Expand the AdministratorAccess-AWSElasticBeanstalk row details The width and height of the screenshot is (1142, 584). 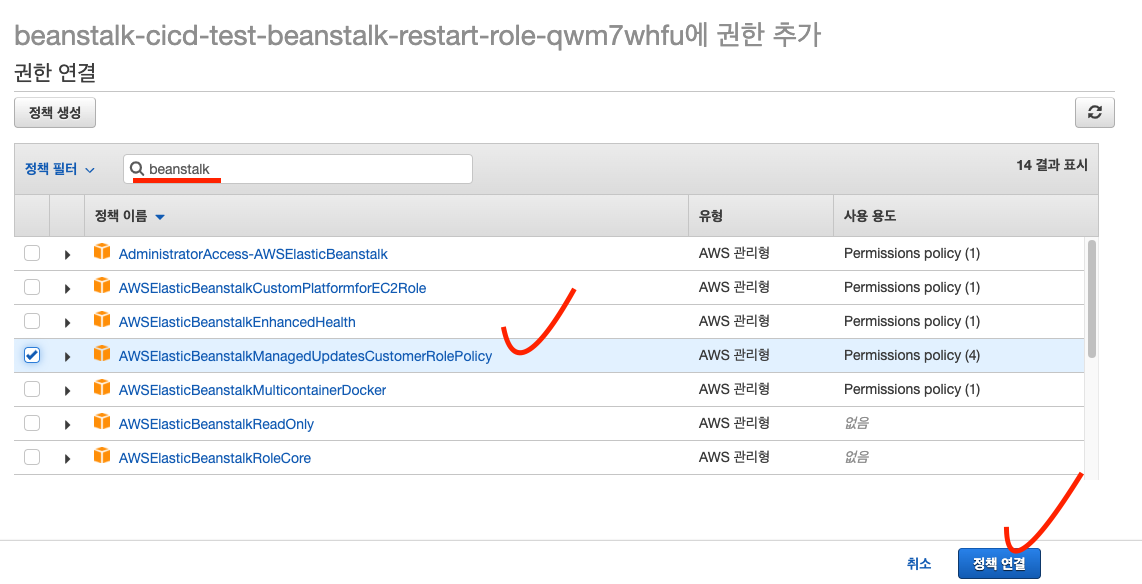click(67, 255)
